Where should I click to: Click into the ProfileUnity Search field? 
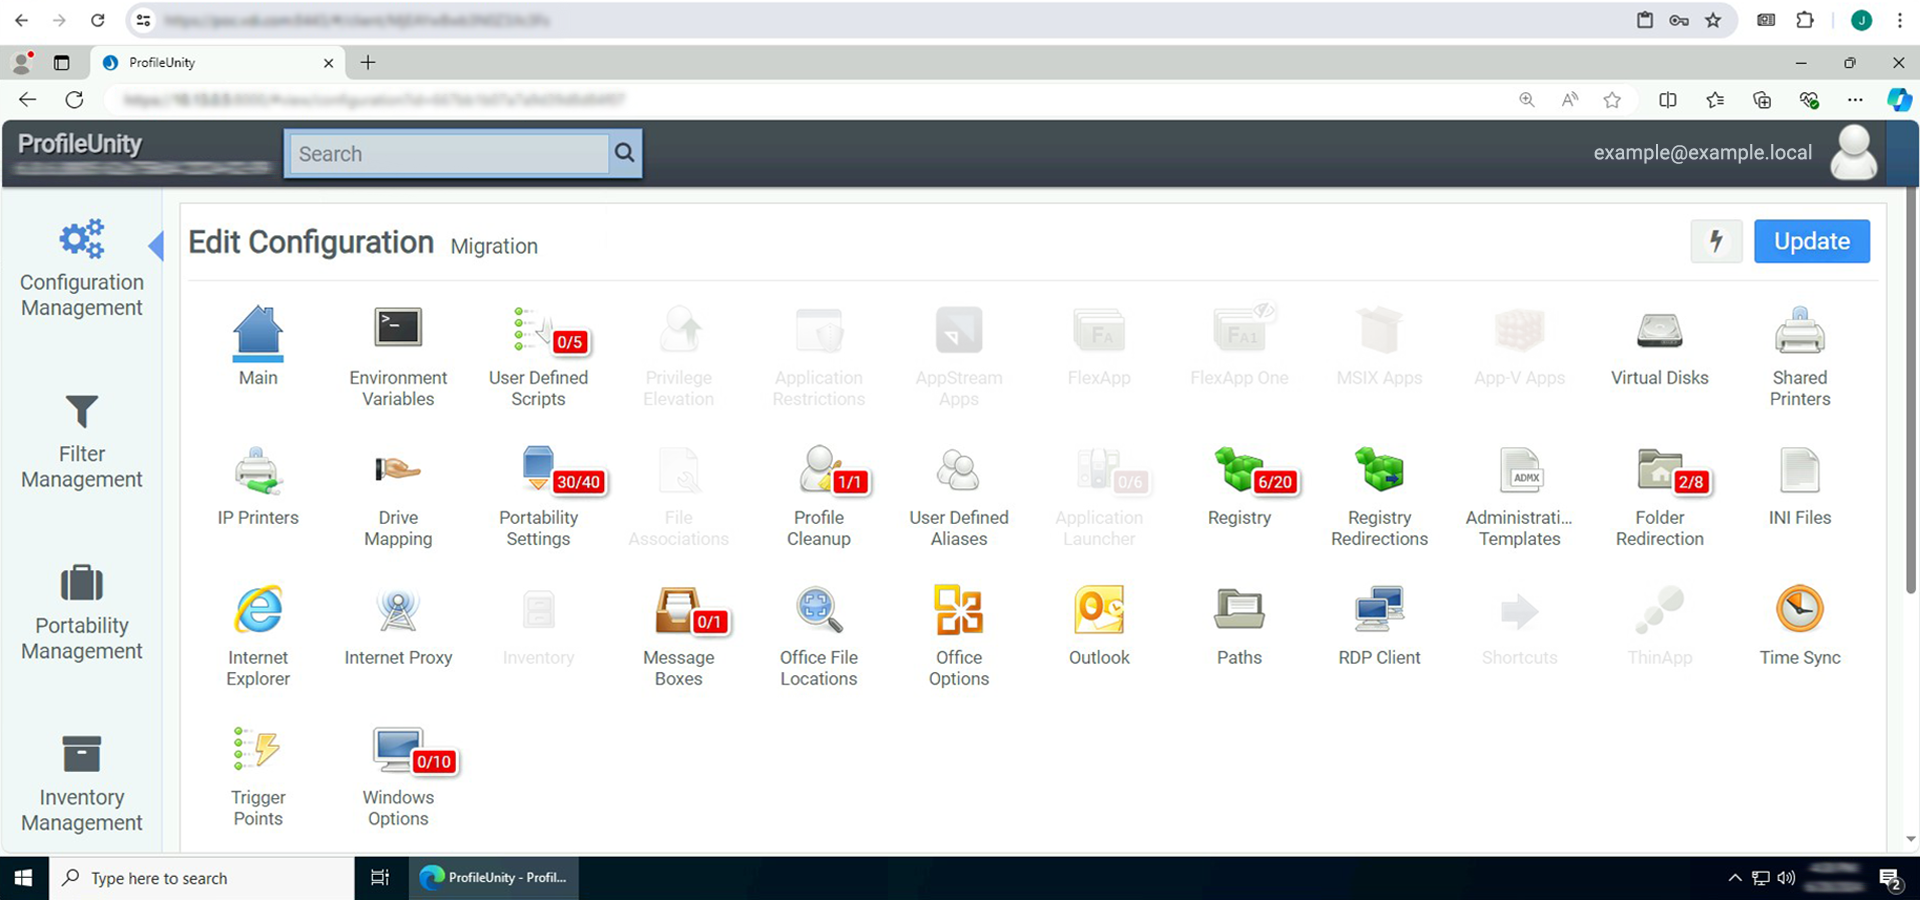pos(448,153)
